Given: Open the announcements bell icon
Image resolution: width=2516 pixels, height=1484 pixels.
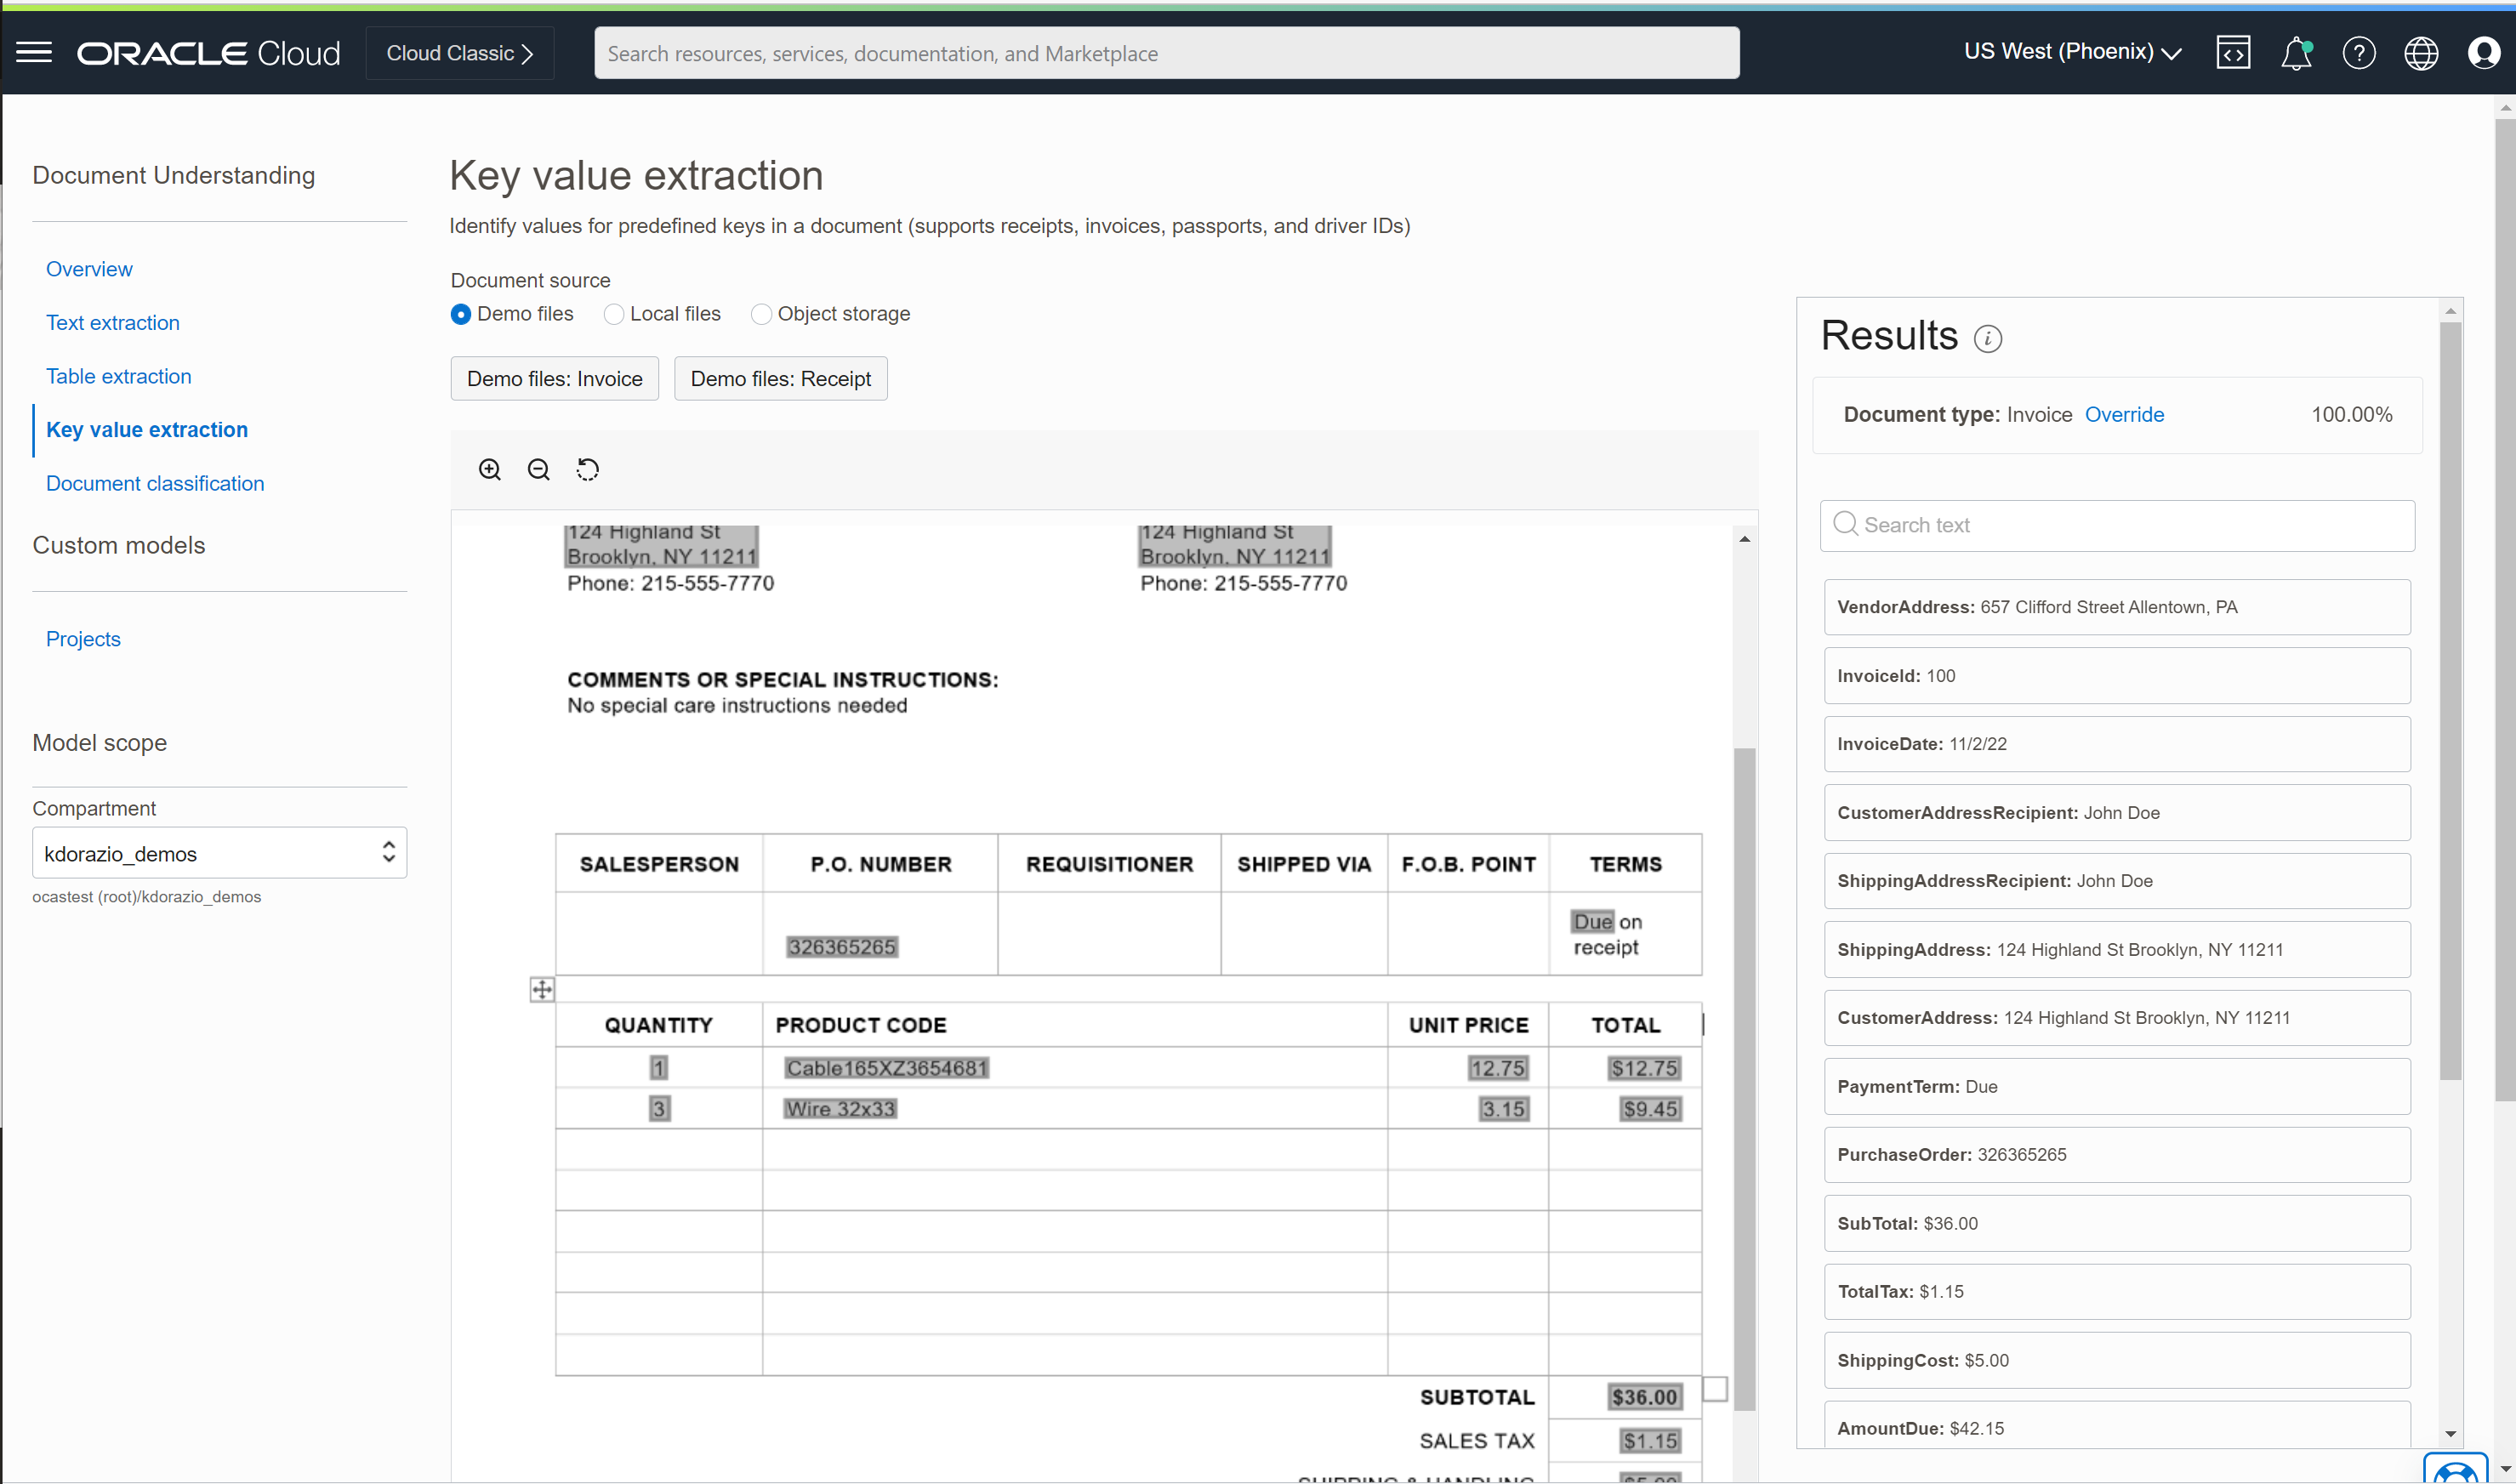Looking at the screenshot, I should point(2295,52).
